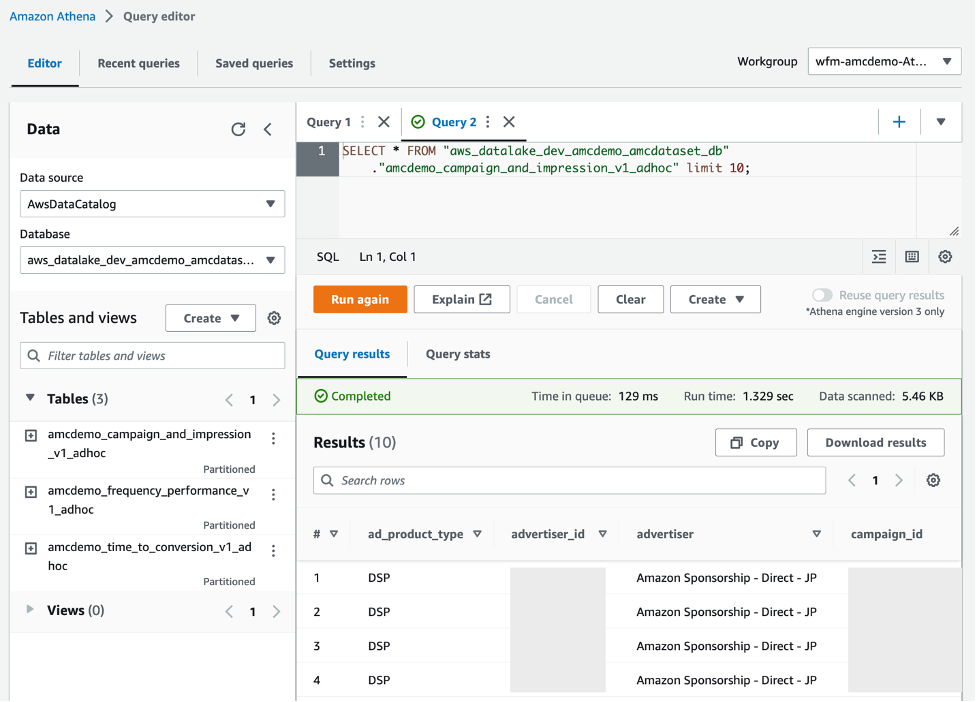Open the editor preferences gear icon
Viewport: 977px width, 702px height.
tap(945, 257)
